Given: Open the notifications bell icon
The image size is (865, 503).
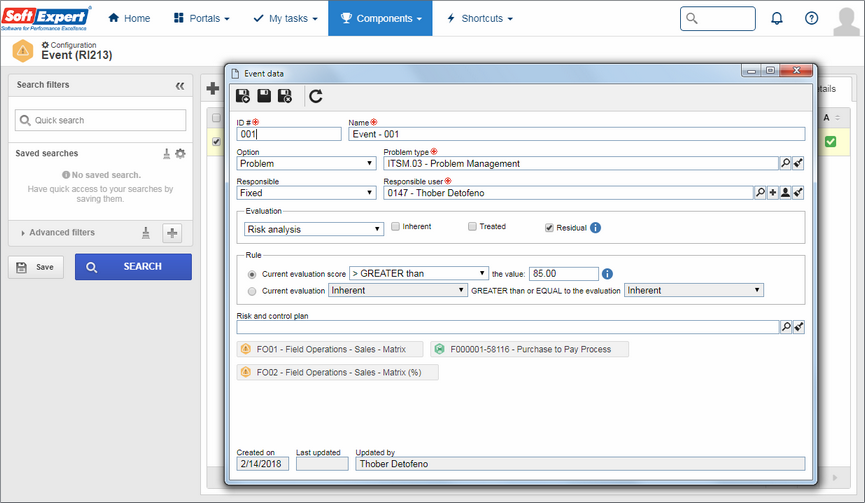Looking at the screenshot, I should click(x=777, y=19).
